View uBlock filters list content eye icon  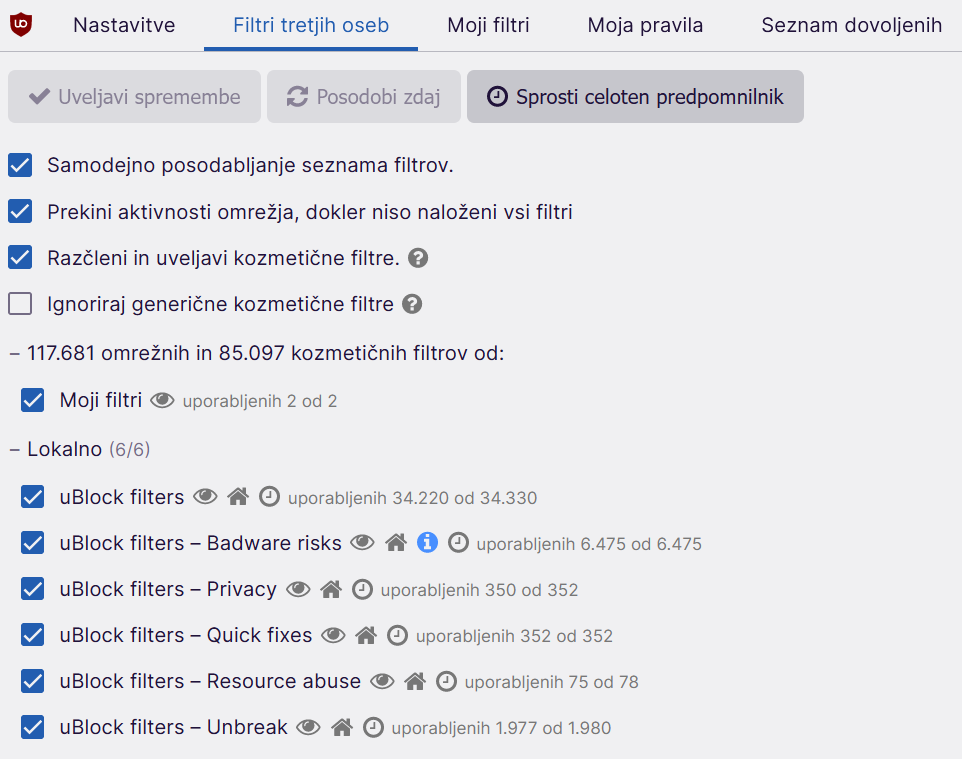[206, 496]
